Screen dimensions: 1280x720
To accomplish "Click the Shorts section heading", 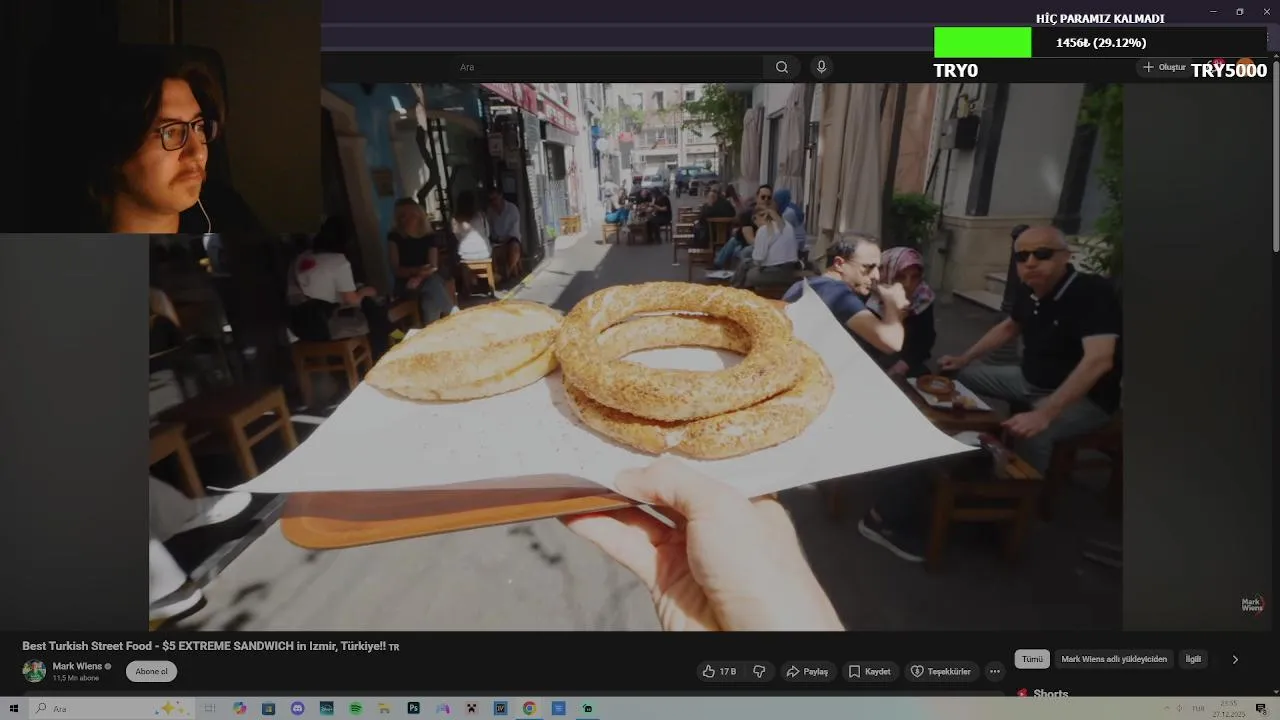I will point(1051,693).
